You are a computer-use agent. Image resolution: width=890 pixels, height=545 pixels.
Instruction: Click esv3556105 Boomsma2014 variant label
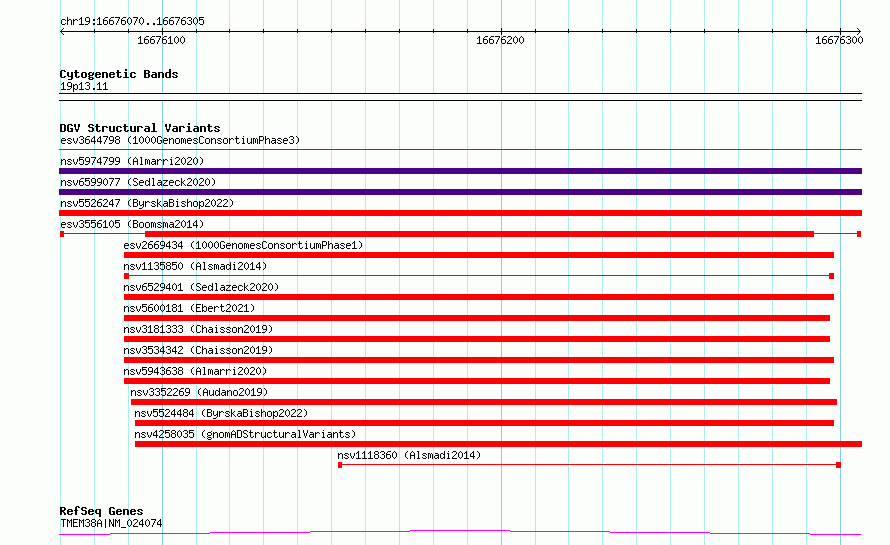point(132,224)
